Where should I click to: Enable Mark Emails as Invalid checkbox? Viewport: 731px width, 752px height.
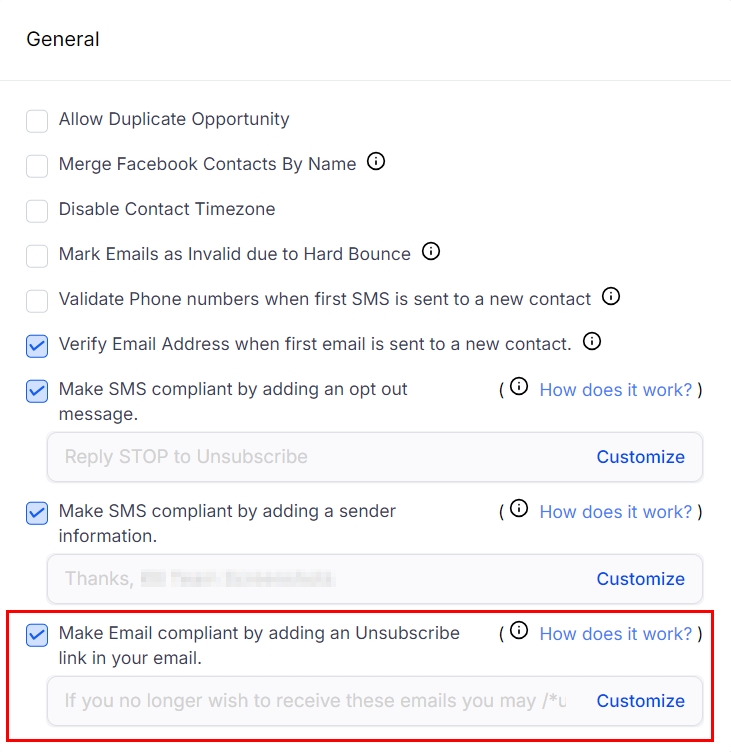tap(37, 256)
